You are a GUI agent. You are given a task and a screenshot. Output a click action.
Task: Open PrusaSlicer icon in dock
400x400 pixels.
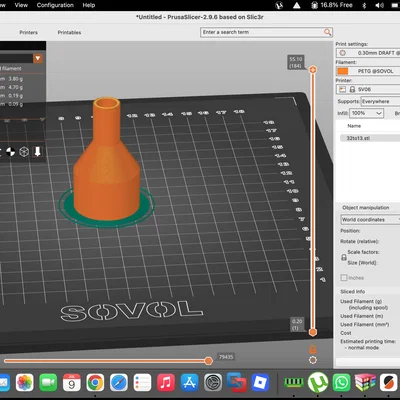coord(389,383)
